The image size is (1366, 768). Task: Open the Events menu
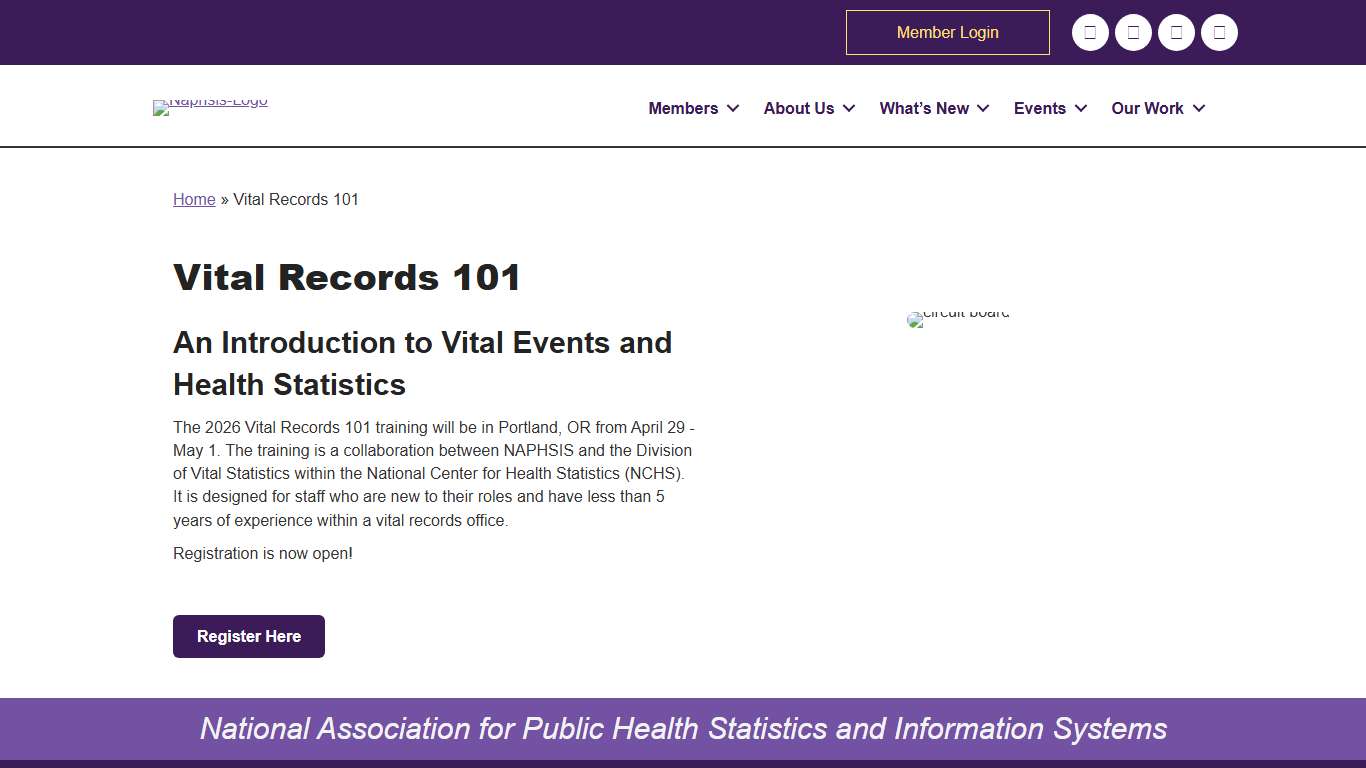tap(1040, 108)
